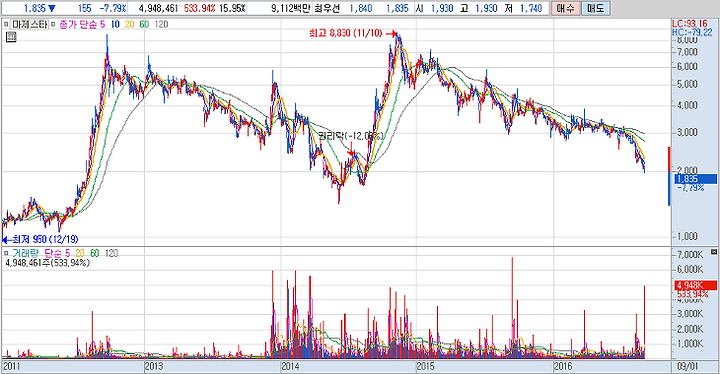Click the volume 20-day average legend
The width and height of the screenshot is (720, 374).
pyautogui.click(x=80, y=253)
